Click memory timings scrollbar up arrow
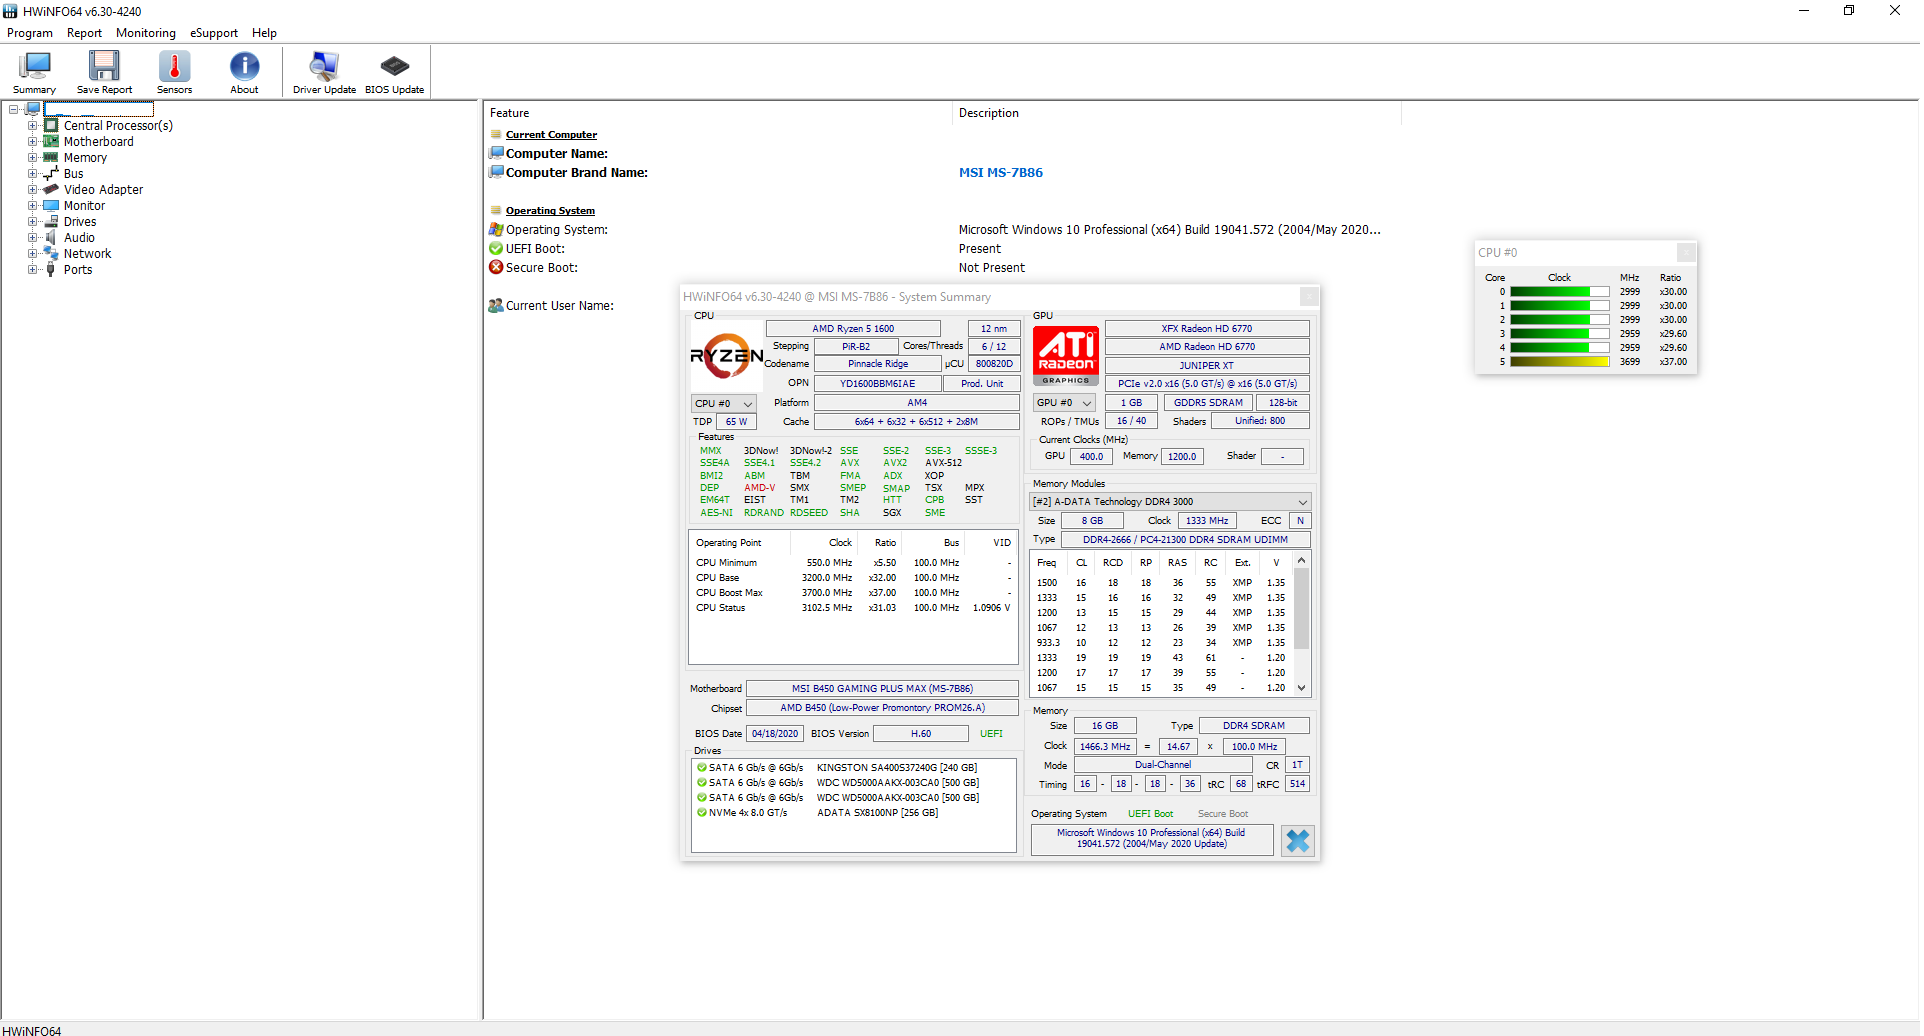Viewport: 1924px width, 1036px height. [1301, 561]
